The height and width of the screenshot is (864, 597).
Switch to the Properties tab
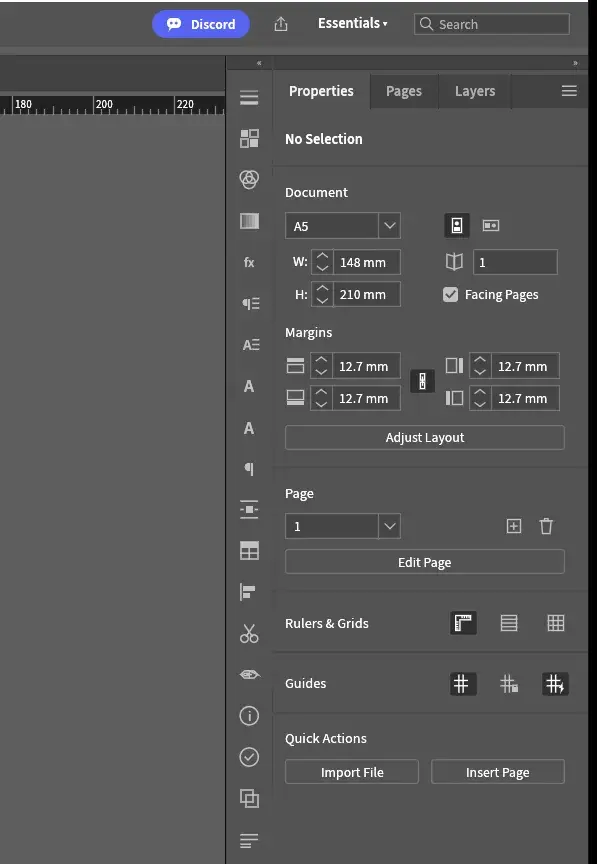(x=321, y=91)
